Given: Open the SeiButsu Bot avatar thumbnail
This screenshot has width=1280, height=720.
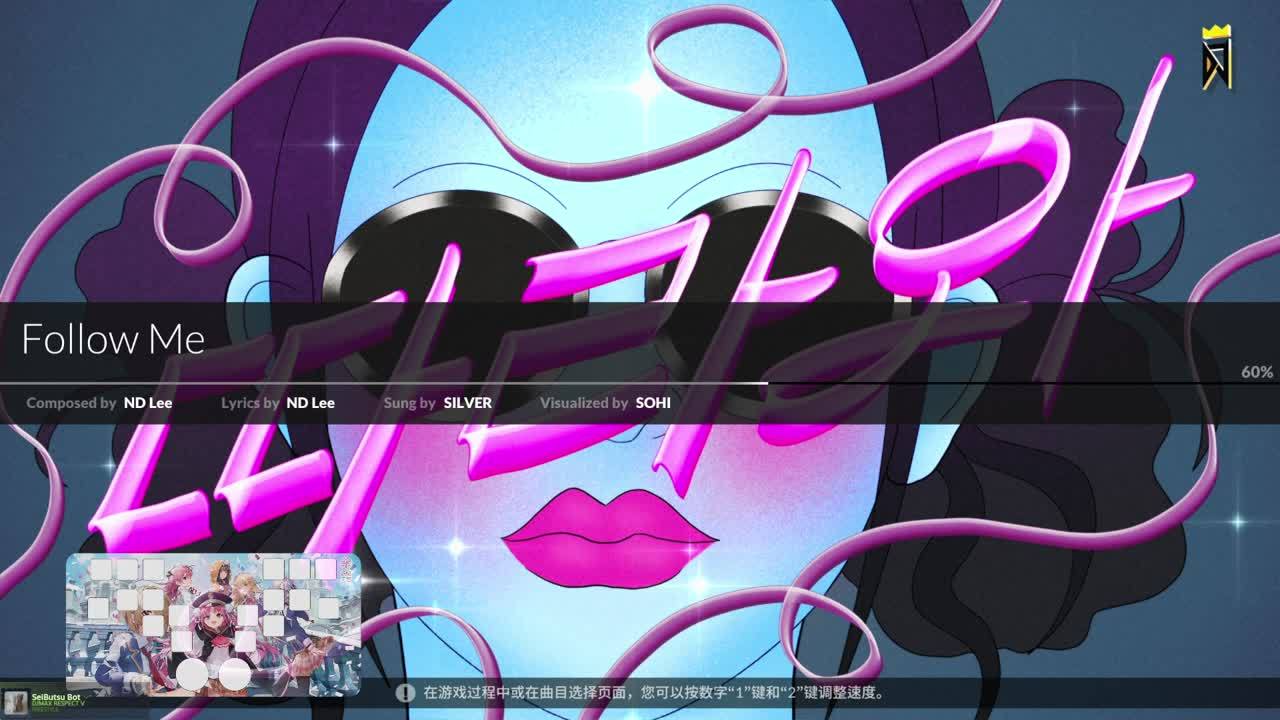Looking at the screenshot, I should (x=14, y=701).
